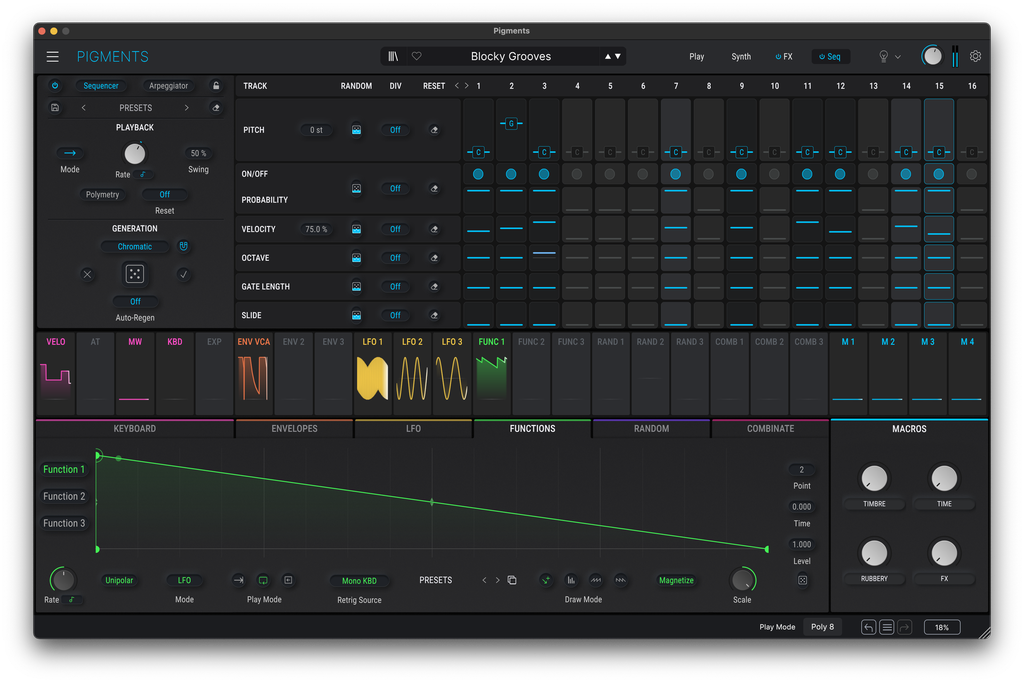Open the Poly 8 play mode dropdown
Viewport: 1024px width, 683px height.
(x=822, y=627)
